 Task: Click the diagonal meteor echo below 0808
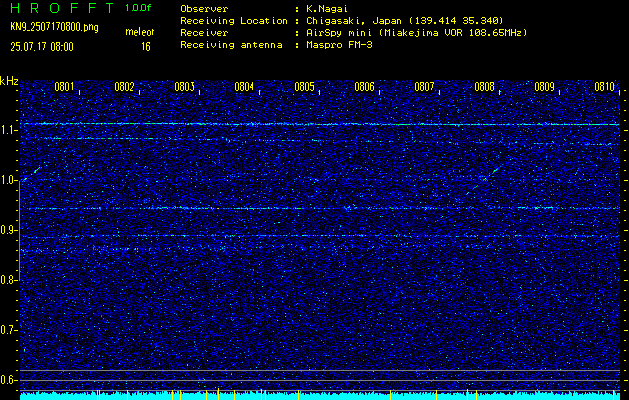[484, 179]
